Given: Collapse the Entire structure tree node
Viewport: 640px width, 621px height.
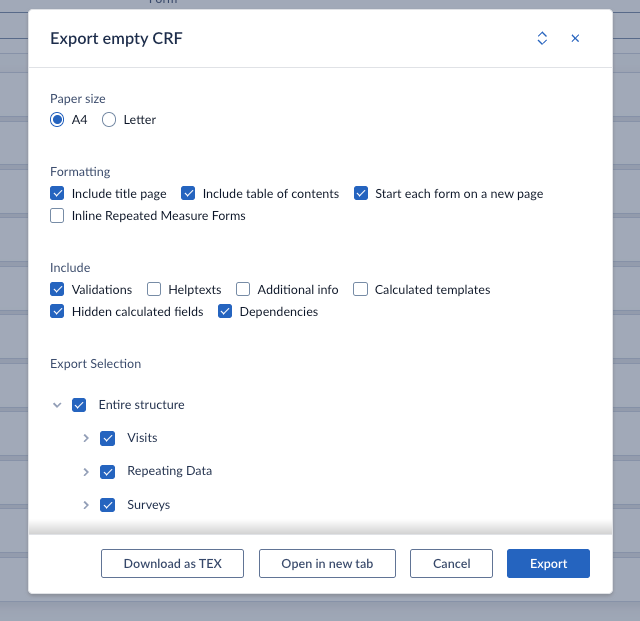Looking at the screenshot, I should [x=57, y=405].
